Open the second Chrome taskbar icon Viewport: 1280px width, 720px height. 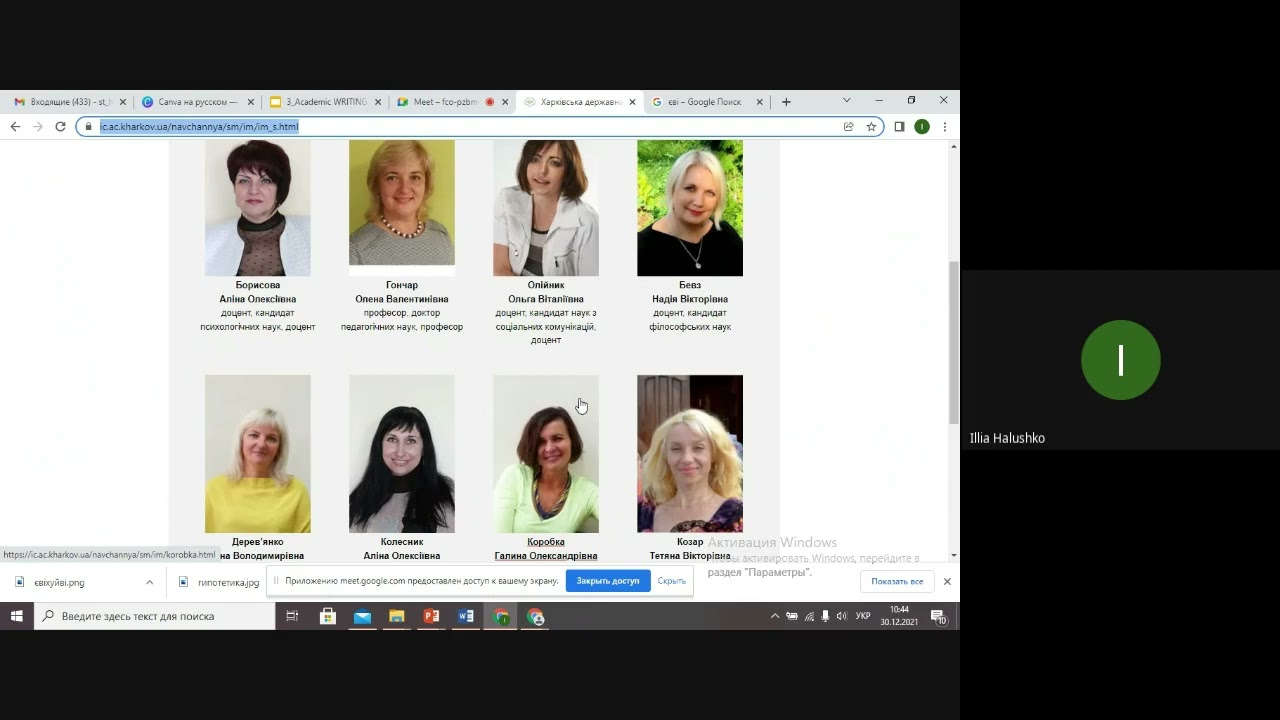click(x=536, y=616)
